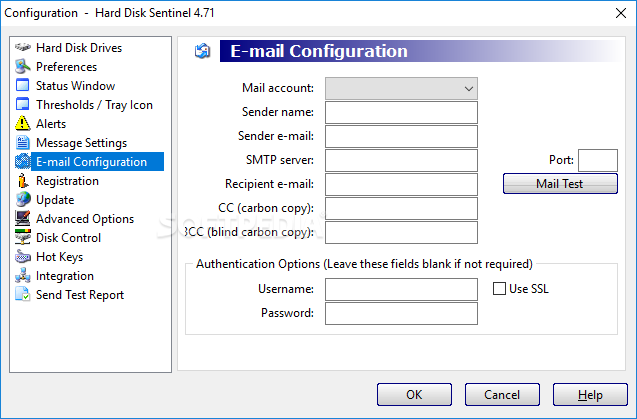Click the Port number field

[598, 161]
